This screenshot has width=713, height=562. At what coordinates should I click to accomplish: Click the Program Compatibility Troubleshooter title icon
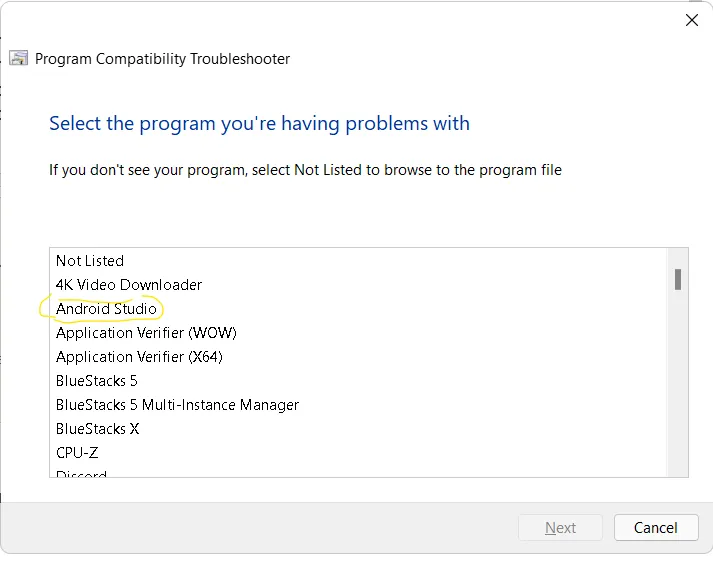(x=19, y=58)
